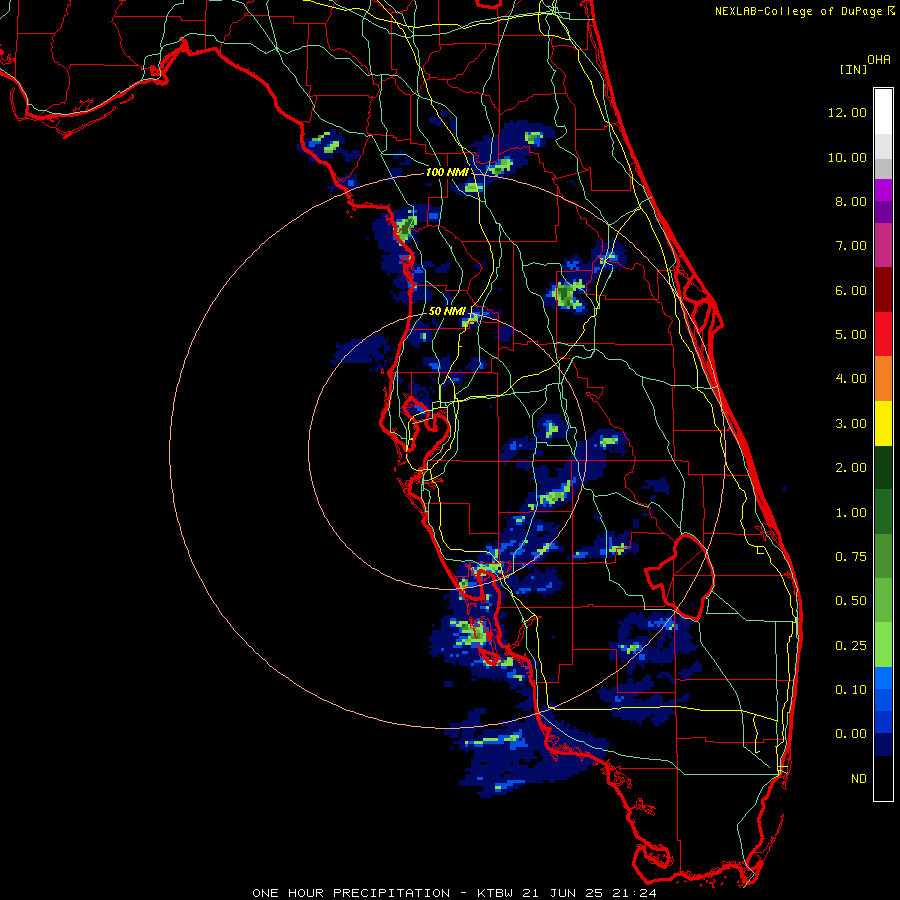900x900 pixels.
Task: Click the 7.00 legend value
Action: 851,246
